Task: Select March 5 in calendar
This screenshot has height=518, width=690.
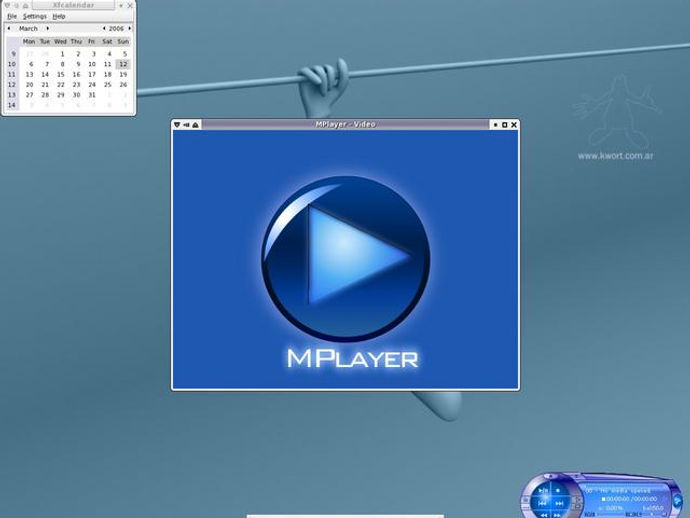Action: [x=125, y=54]
